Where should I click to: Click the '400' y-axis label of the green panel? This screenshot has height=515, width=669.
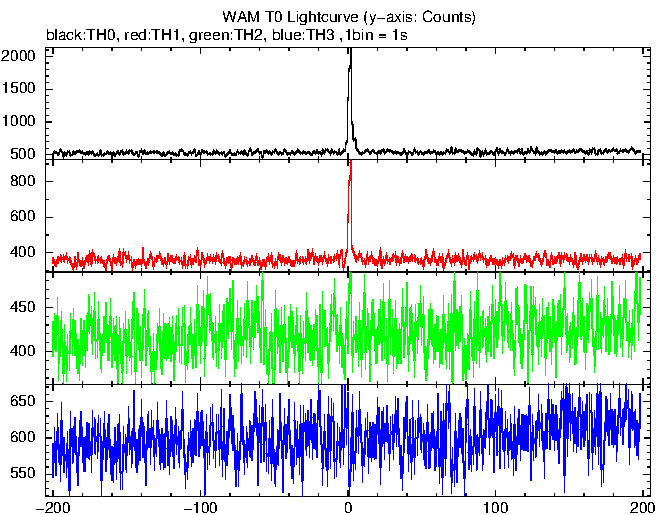tap(23, 351)
